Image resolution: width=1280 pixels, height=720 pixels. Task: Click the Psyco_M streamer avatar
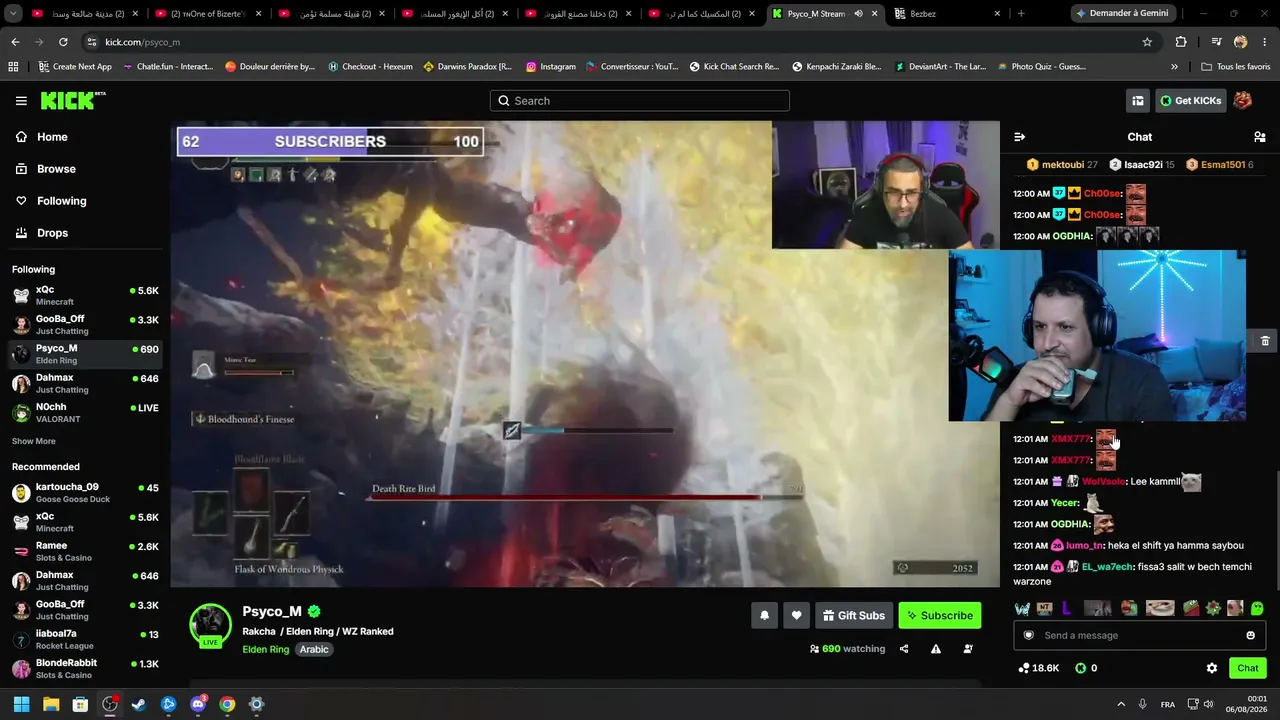point(210,625)
